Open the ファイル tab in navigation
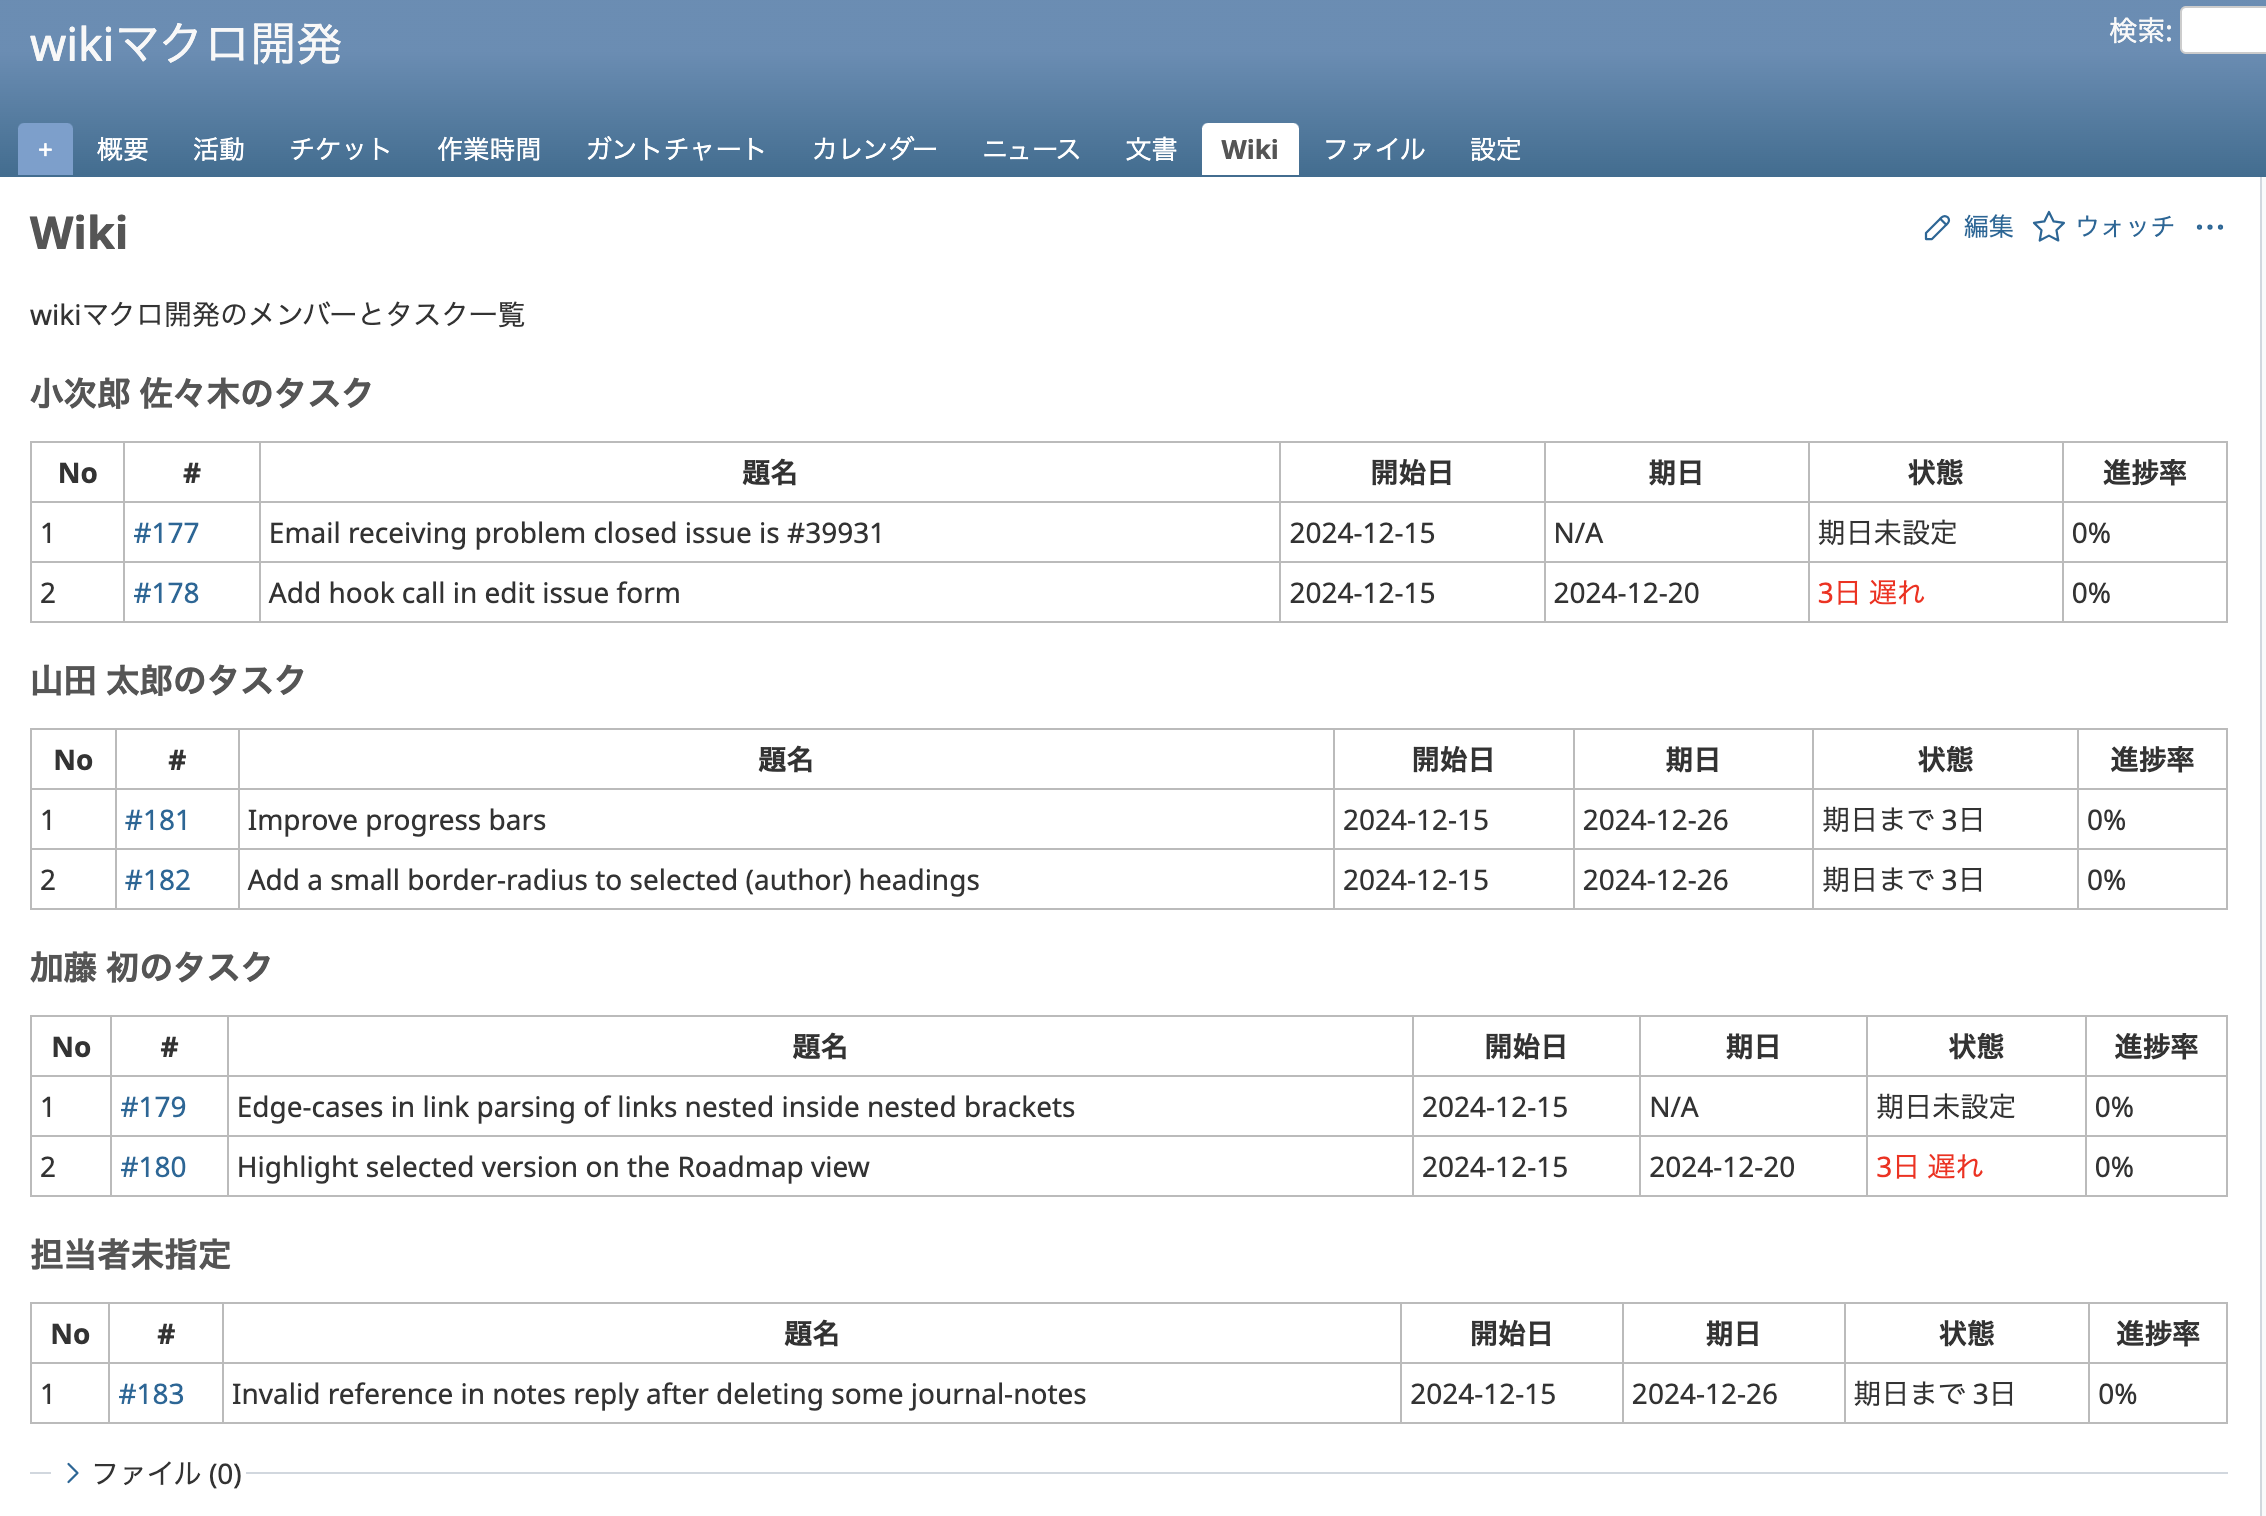Viewport: 2266px width, 1516px height. (1374, 150)
